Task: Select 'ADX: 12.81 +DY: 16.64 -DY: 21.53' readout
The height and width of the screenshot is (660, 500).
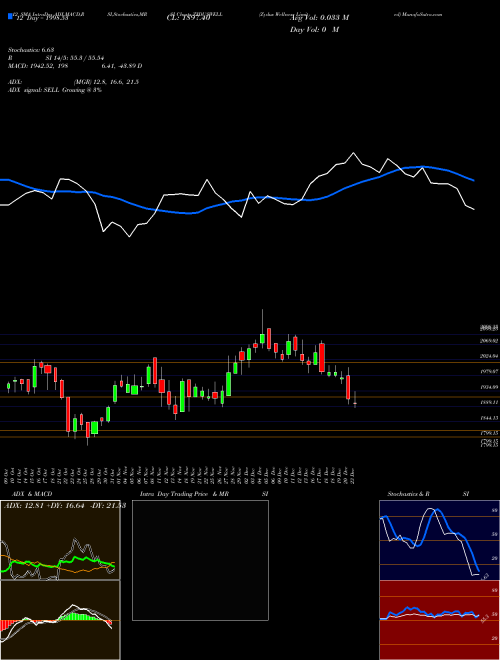Action: pyautogui.click(x=65, y=505)
